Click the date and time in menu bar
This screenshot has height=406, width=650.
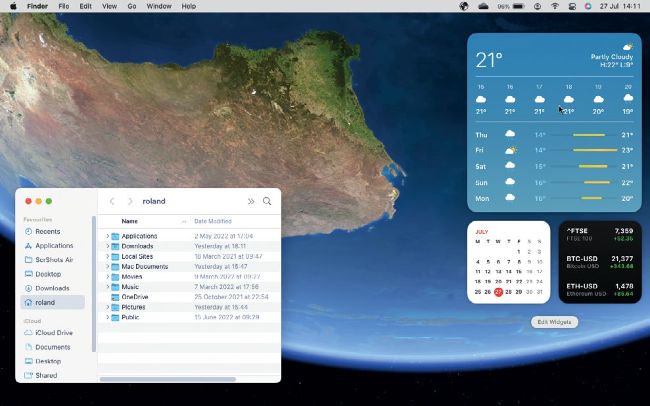click(621, 6)
